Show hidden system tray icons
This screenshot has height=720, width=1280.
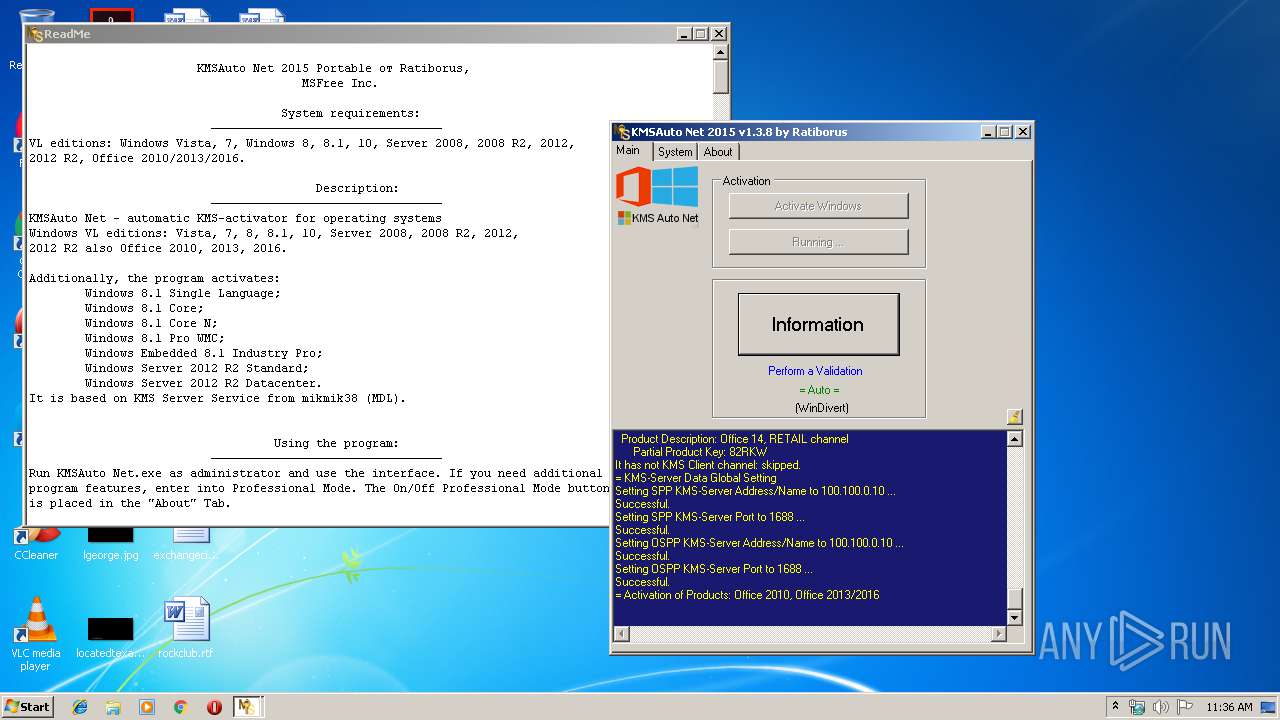point(1115,707)
